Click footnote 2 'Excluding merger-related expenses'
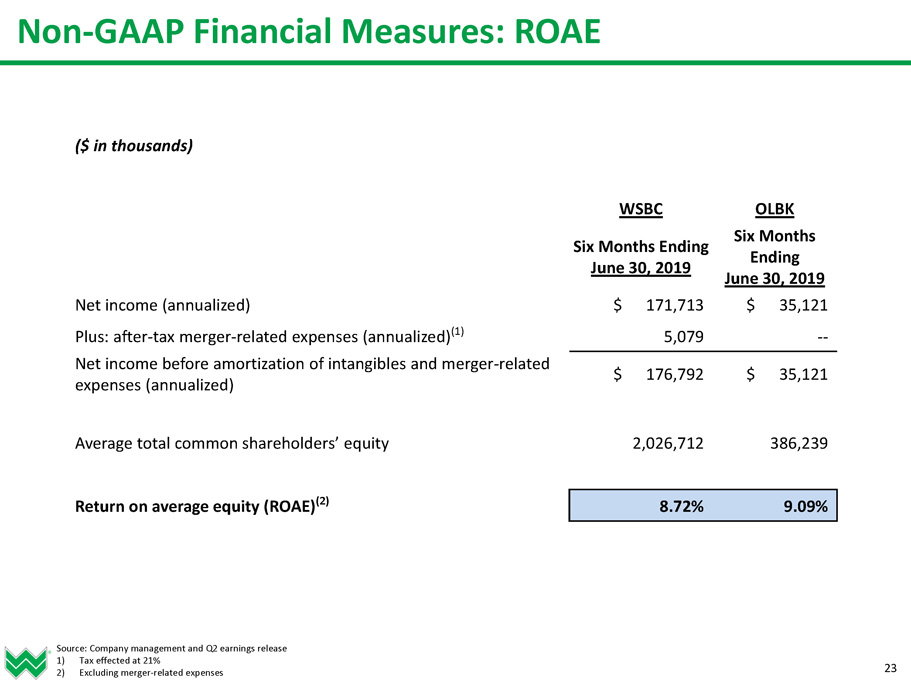911x683 pixels. pos(151,673)
